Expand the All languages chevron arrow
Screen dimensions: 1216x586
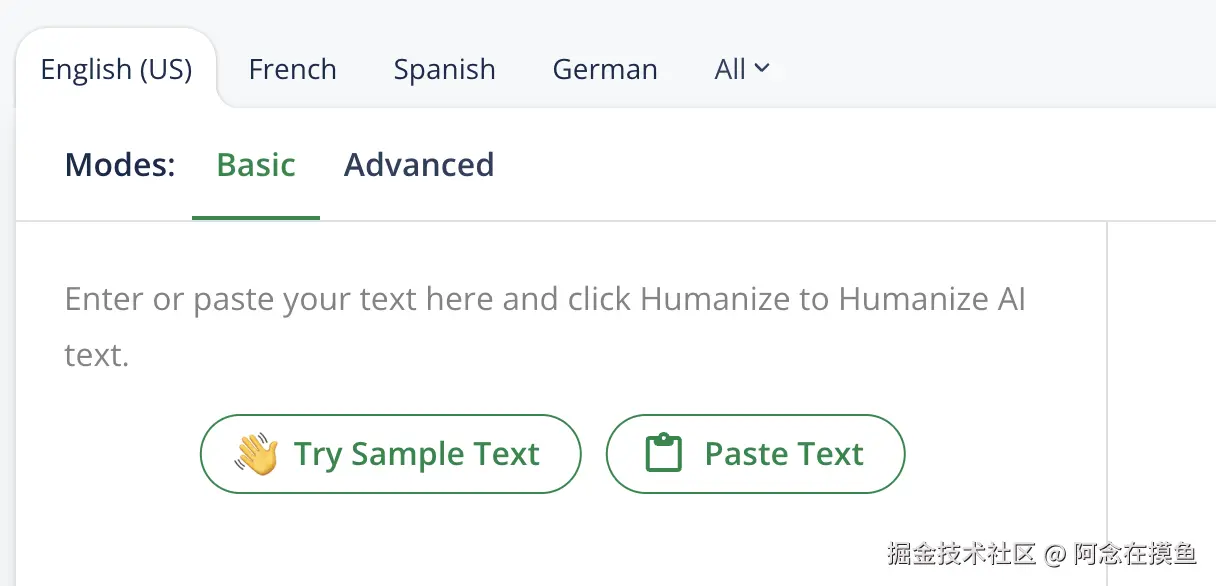(762, 68)
